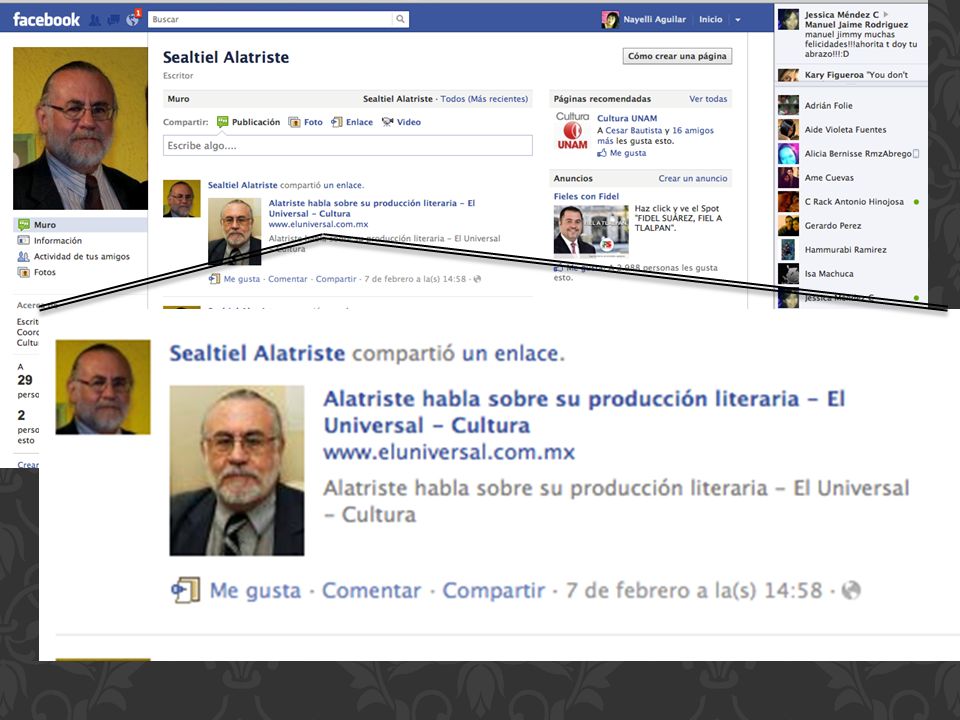Open post author's small avatar on wall
This screenshot has width=960, height=720.
pyautogui.click(x=182, y=198)
